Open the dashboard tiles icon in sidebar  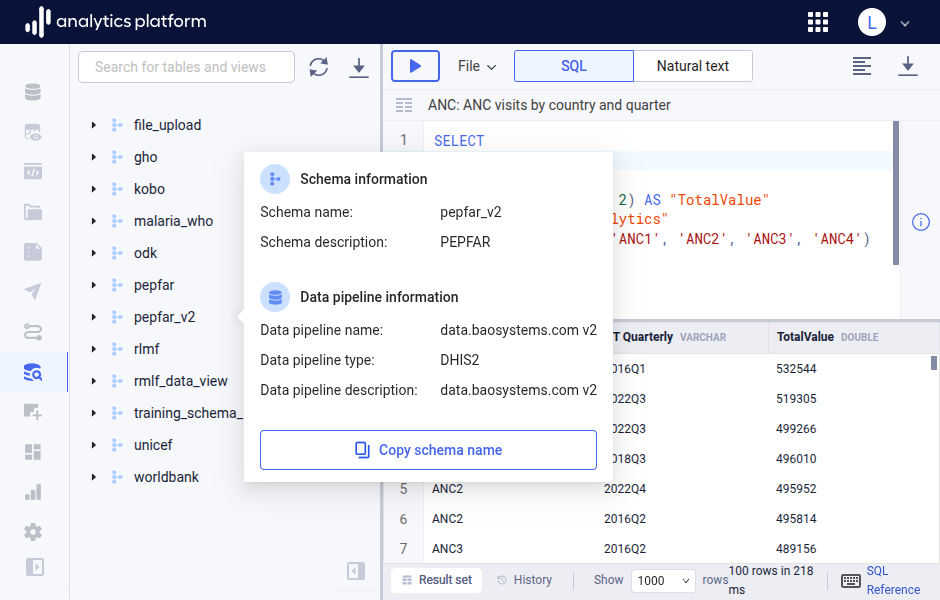coord(33,452)
